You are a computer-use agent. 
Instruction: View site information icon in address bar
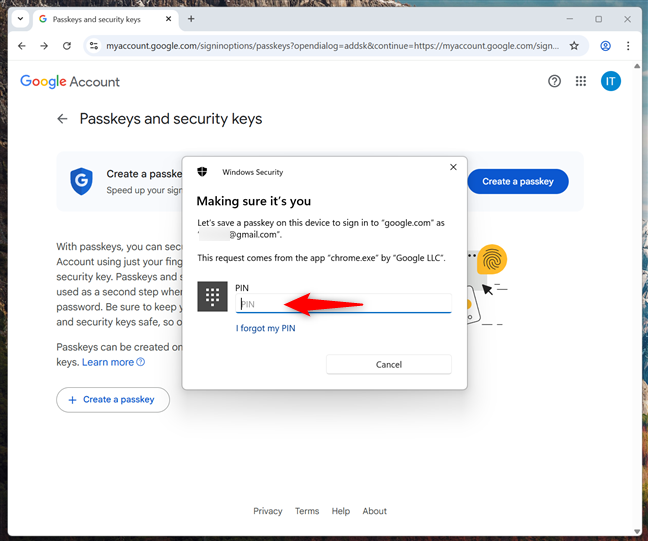(94, 46)
